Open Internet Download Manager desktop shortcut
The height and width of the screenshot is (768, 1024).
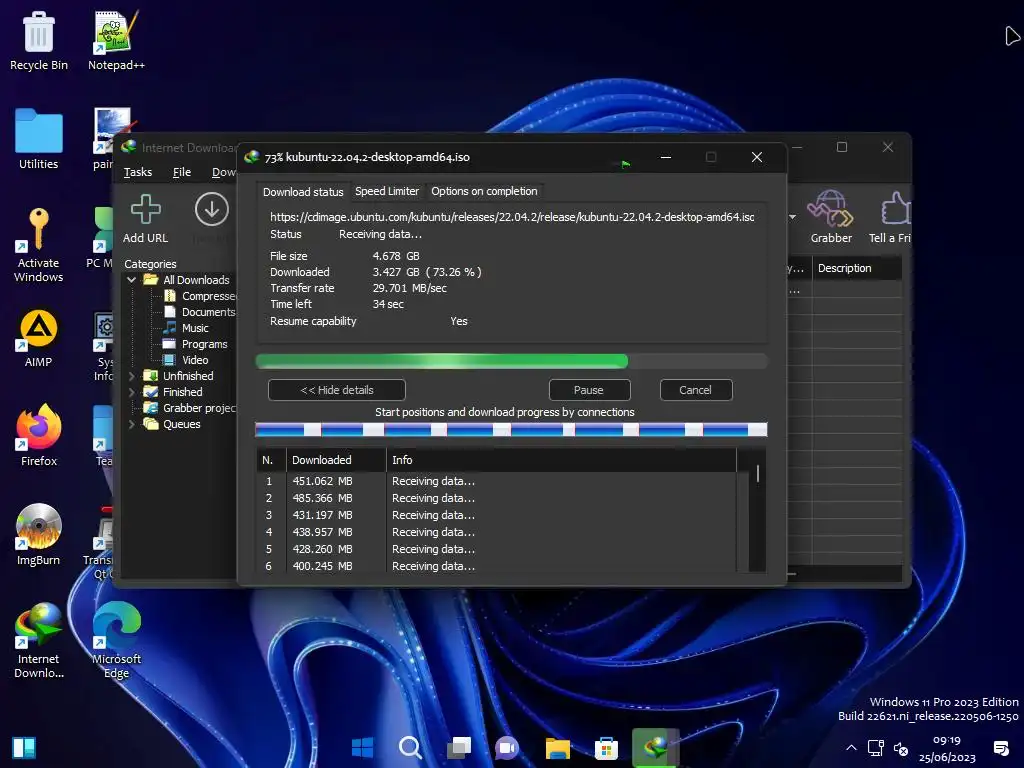point(39,641)
